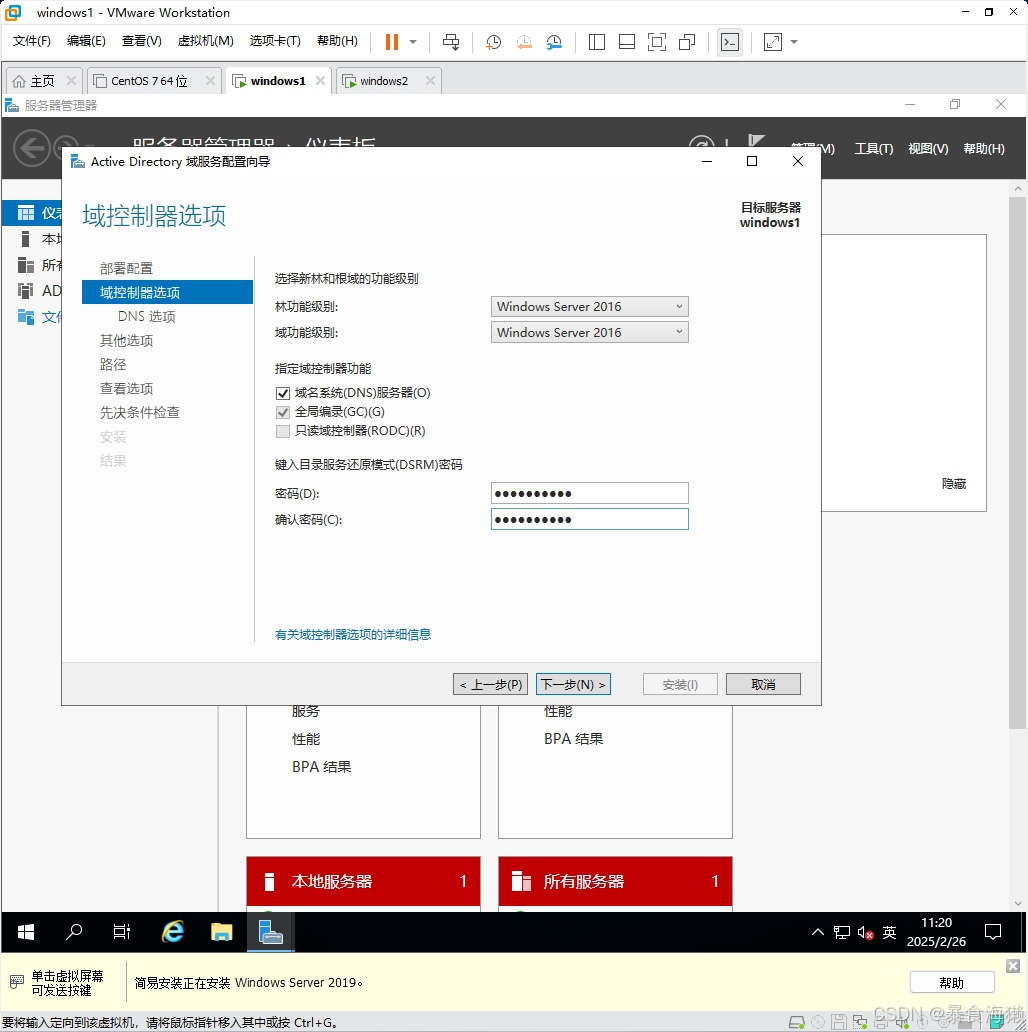Viewport: 1028px width, 1032px height.
Task: Toggle the 只读域控制器(RODC) checkbox
Action: (x=283, y=432)
